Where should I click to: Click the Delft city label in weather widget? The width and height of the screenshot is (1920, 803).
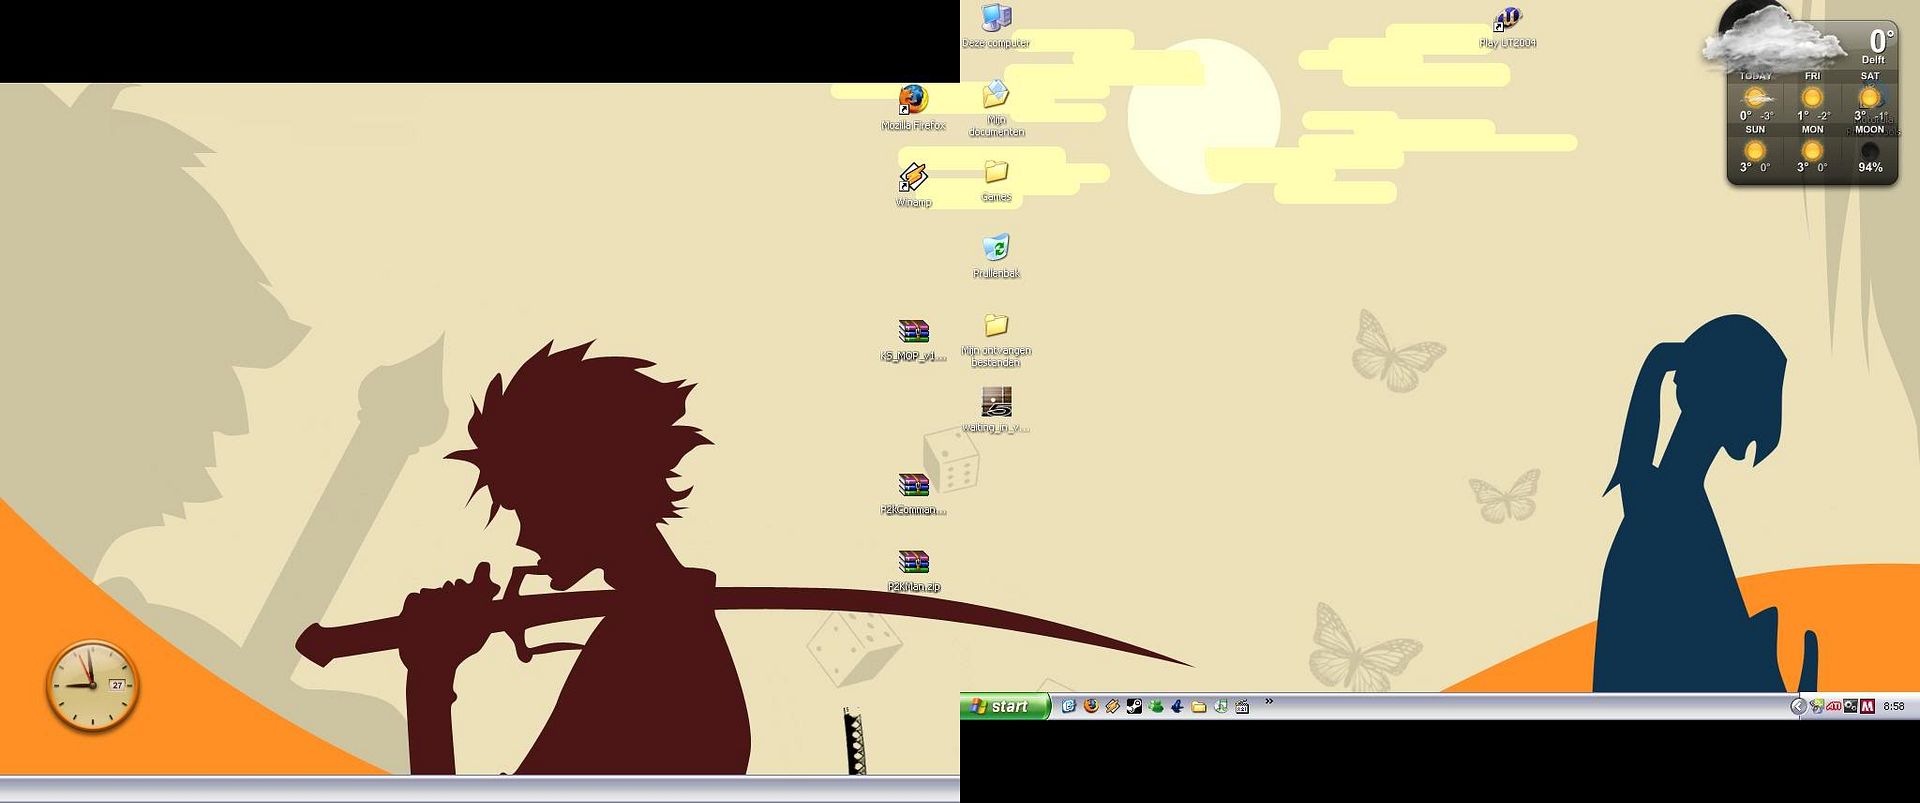(x=1873, y=60)
